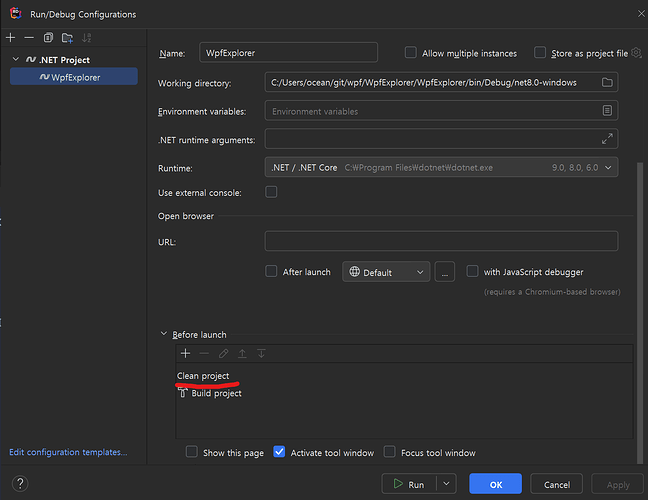Enable Allow multiple instances
The width and height of the screenshot is (648, 500).
[410, 53]
